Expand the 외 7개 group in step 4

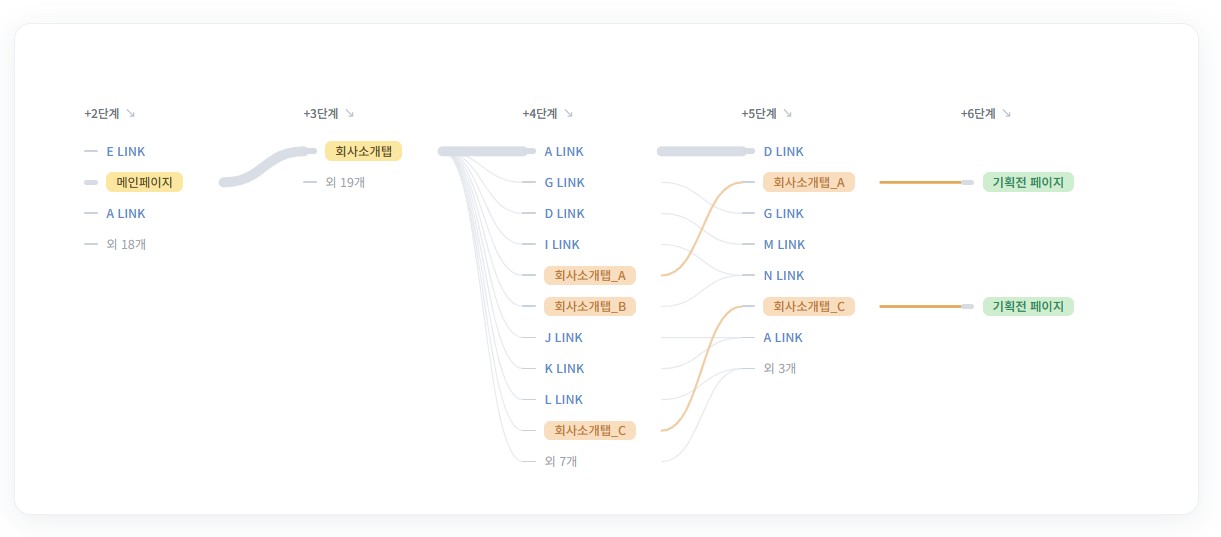coord(561,461)
